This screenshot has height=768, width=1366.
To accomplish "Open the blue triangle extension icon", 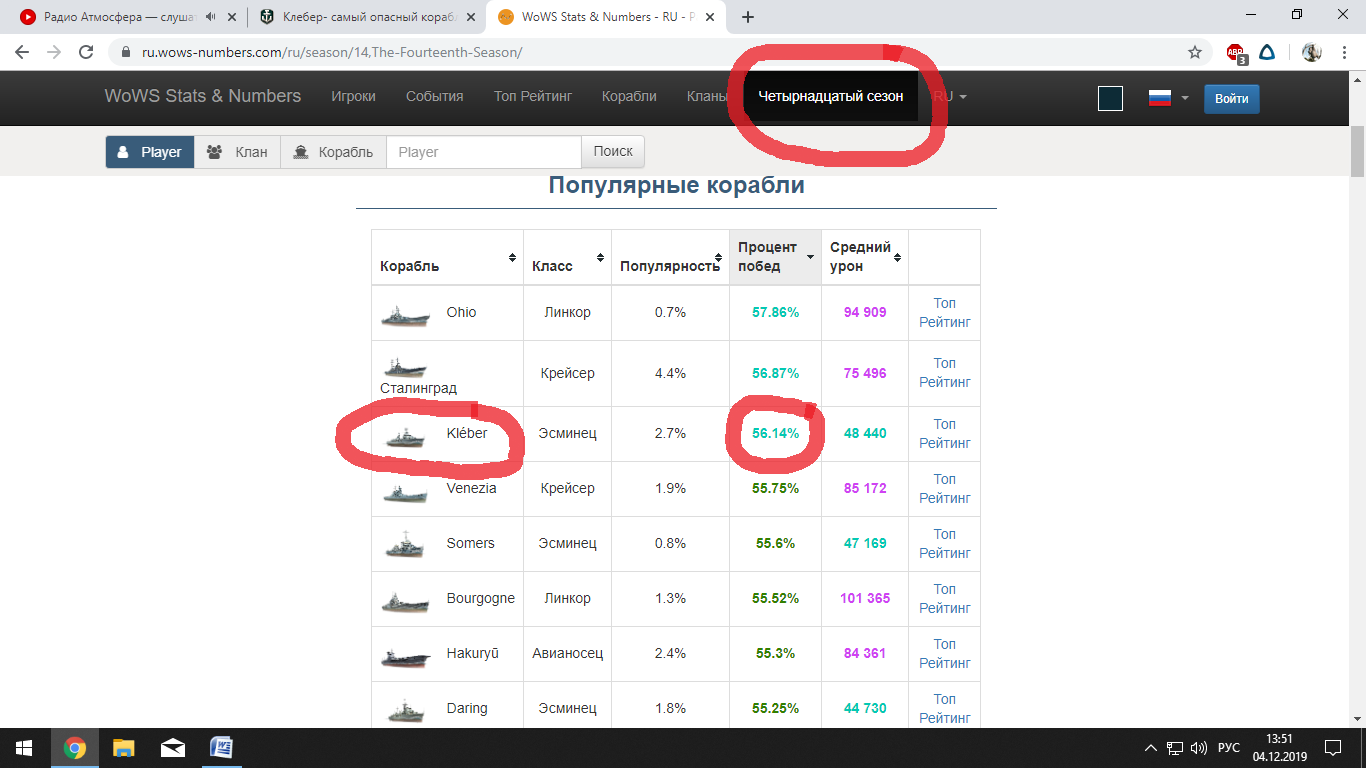I will (1266, 53).
